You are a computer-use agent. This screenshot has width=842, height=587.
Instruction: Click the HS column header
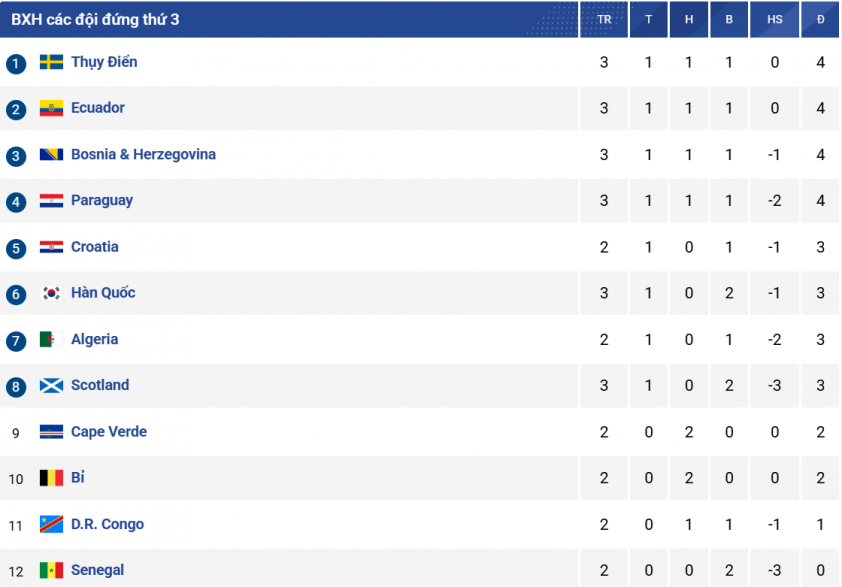(774, 19)
